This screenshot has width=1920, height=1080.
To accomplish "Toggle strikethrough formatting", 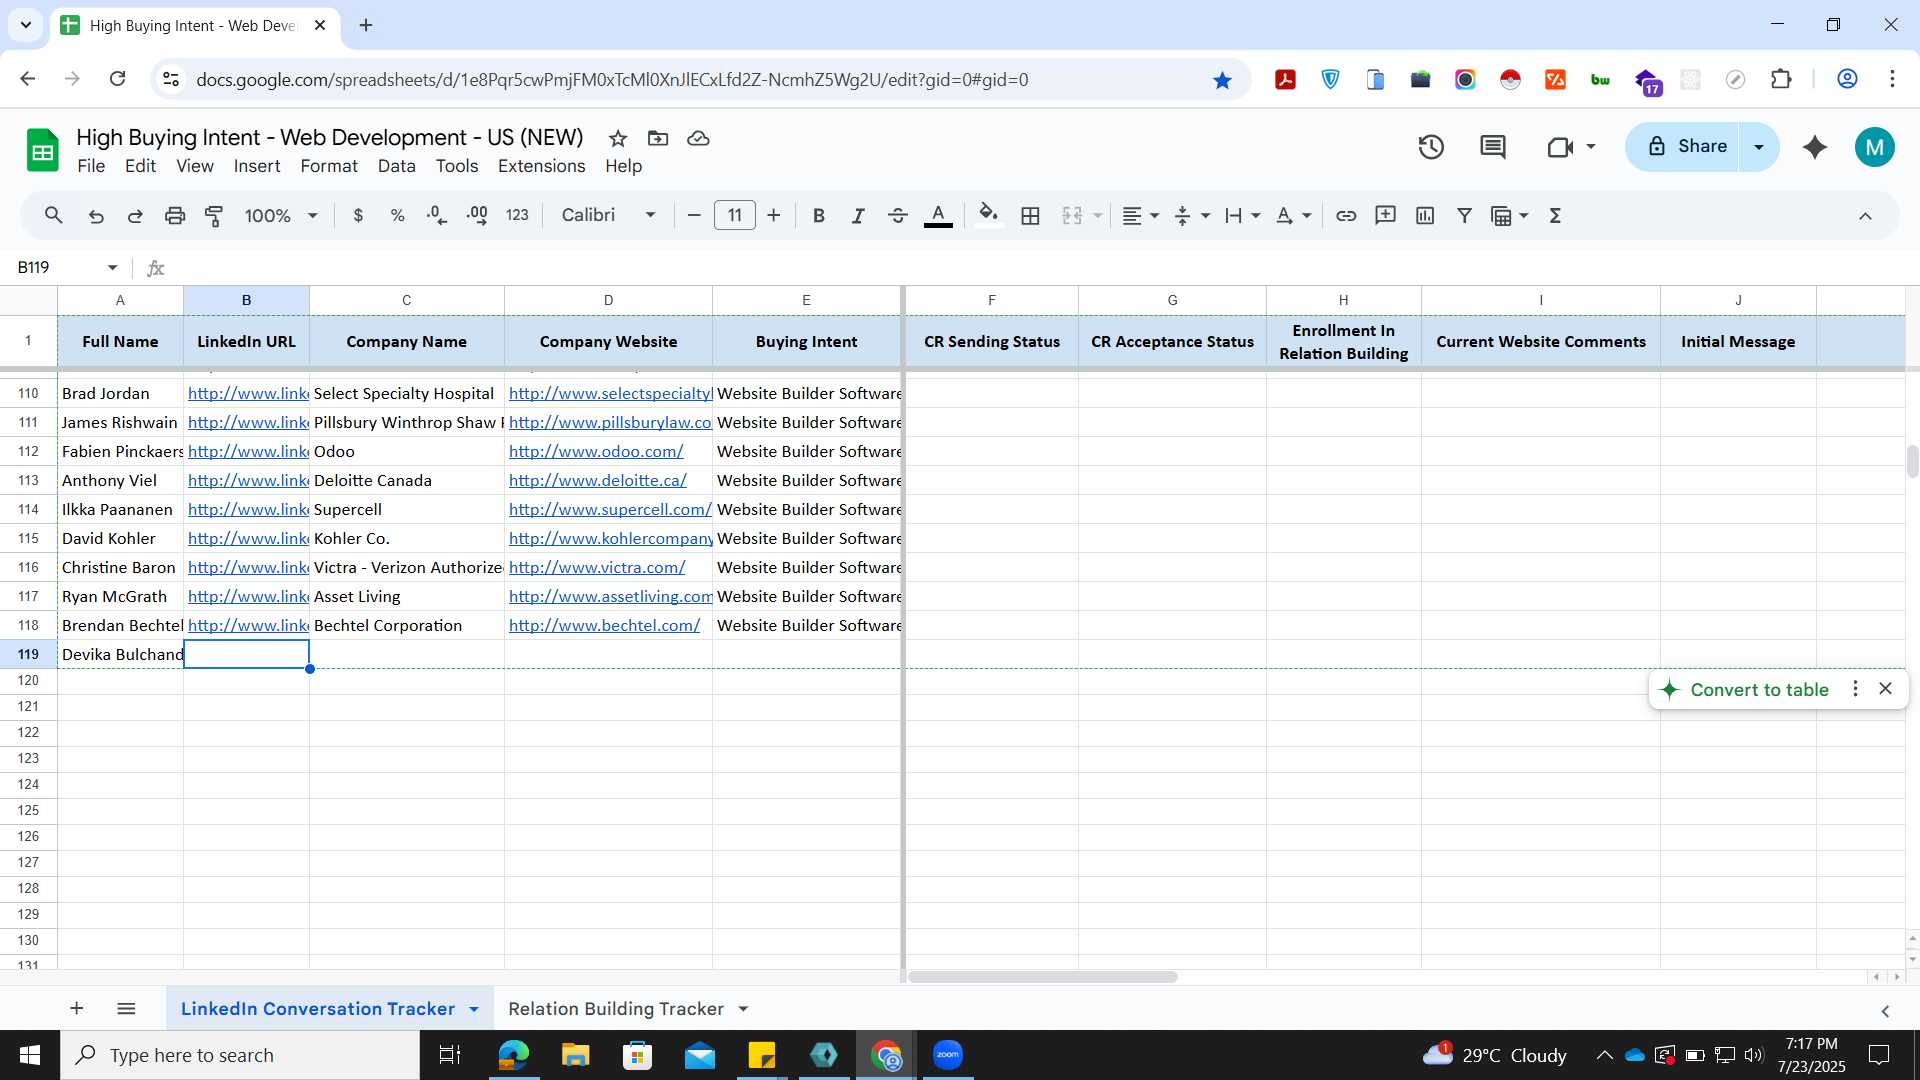I will [897, 215].
